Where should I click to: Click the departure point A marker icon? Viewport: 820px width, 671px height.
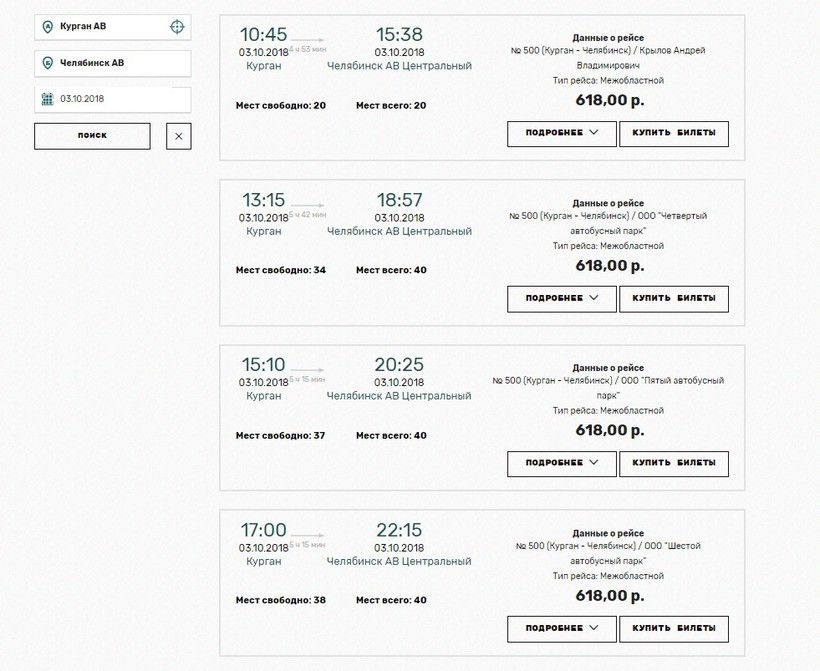click(48, 26)
